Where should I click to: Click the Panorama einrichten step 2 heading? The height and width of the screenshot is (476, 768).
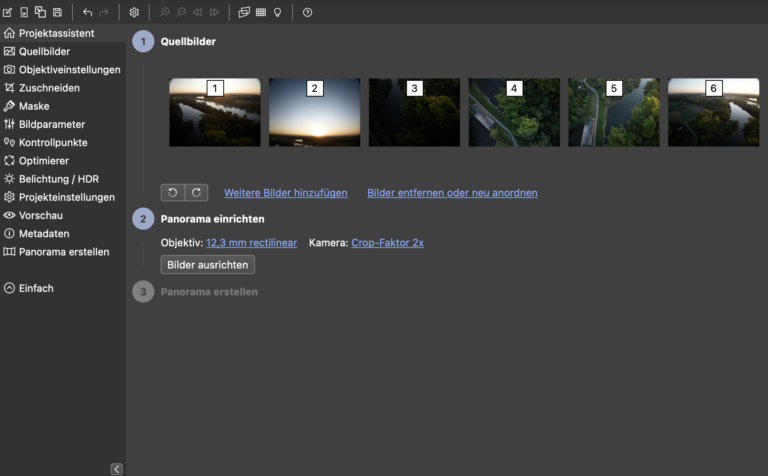(213, 219)
